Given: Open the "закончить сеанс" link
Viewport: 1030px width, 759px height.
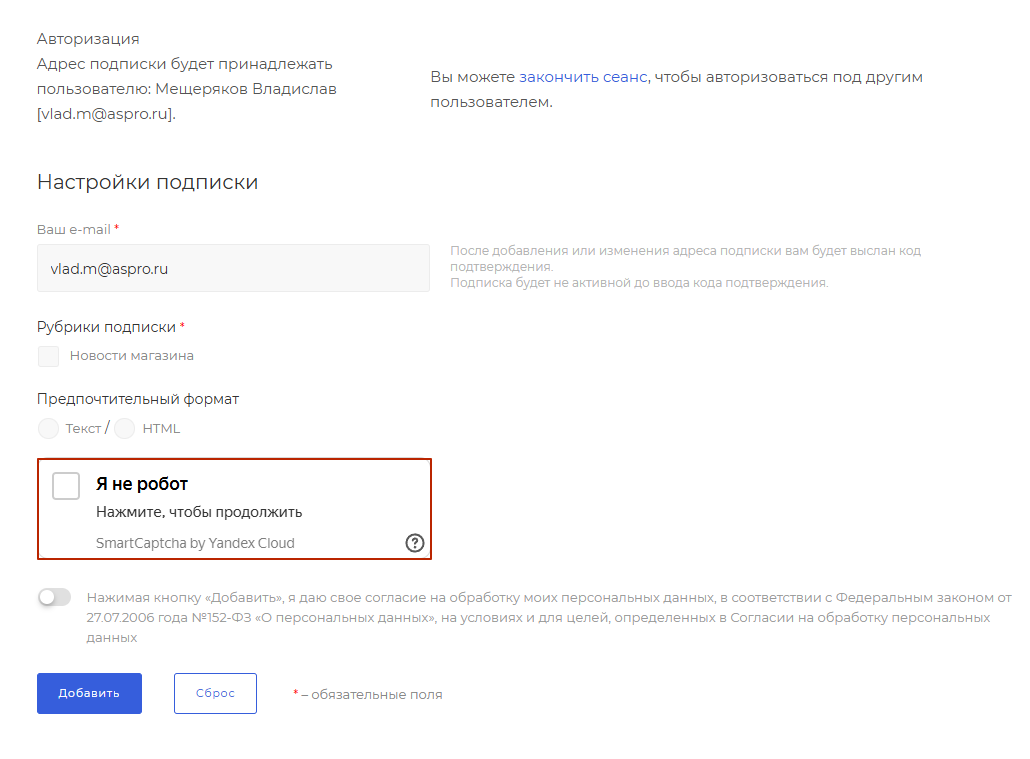Looking at the screenshot, I should click(x=583, y=77).
